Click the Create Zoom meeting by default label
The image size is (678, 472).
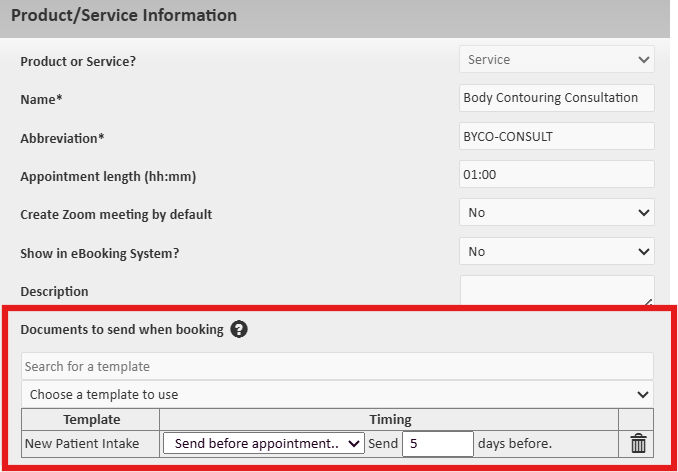(x=116, y=214)
